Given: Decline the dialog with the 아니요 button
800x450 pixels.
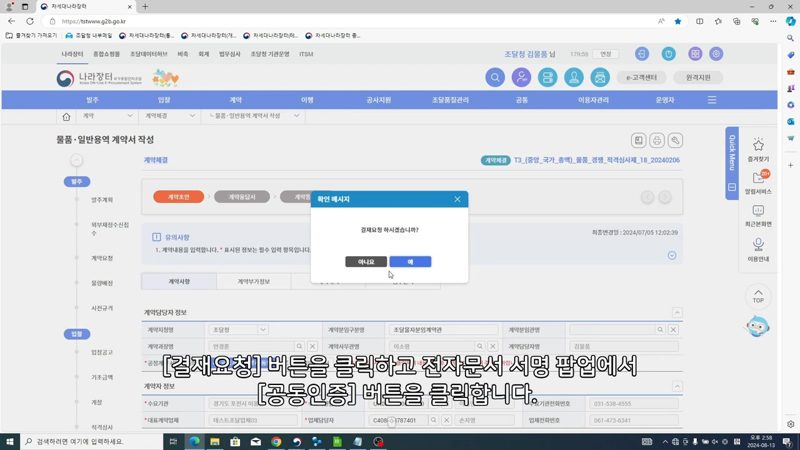Looking at the screenshot, I should 366,262.
